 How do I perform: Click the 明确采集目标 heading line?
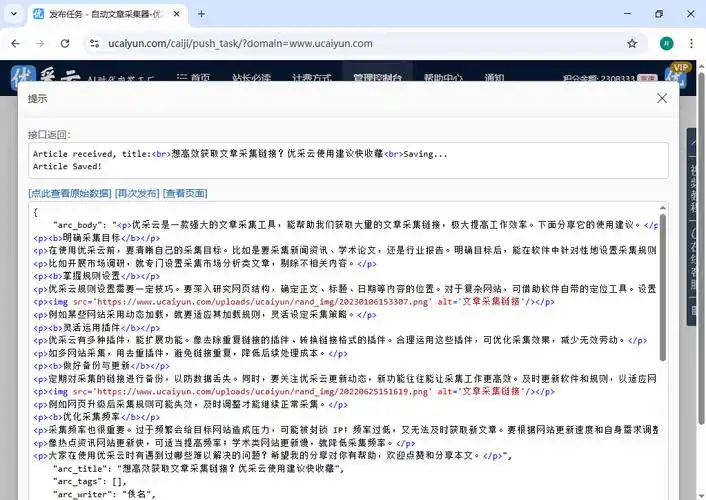(x=97, y=238)
